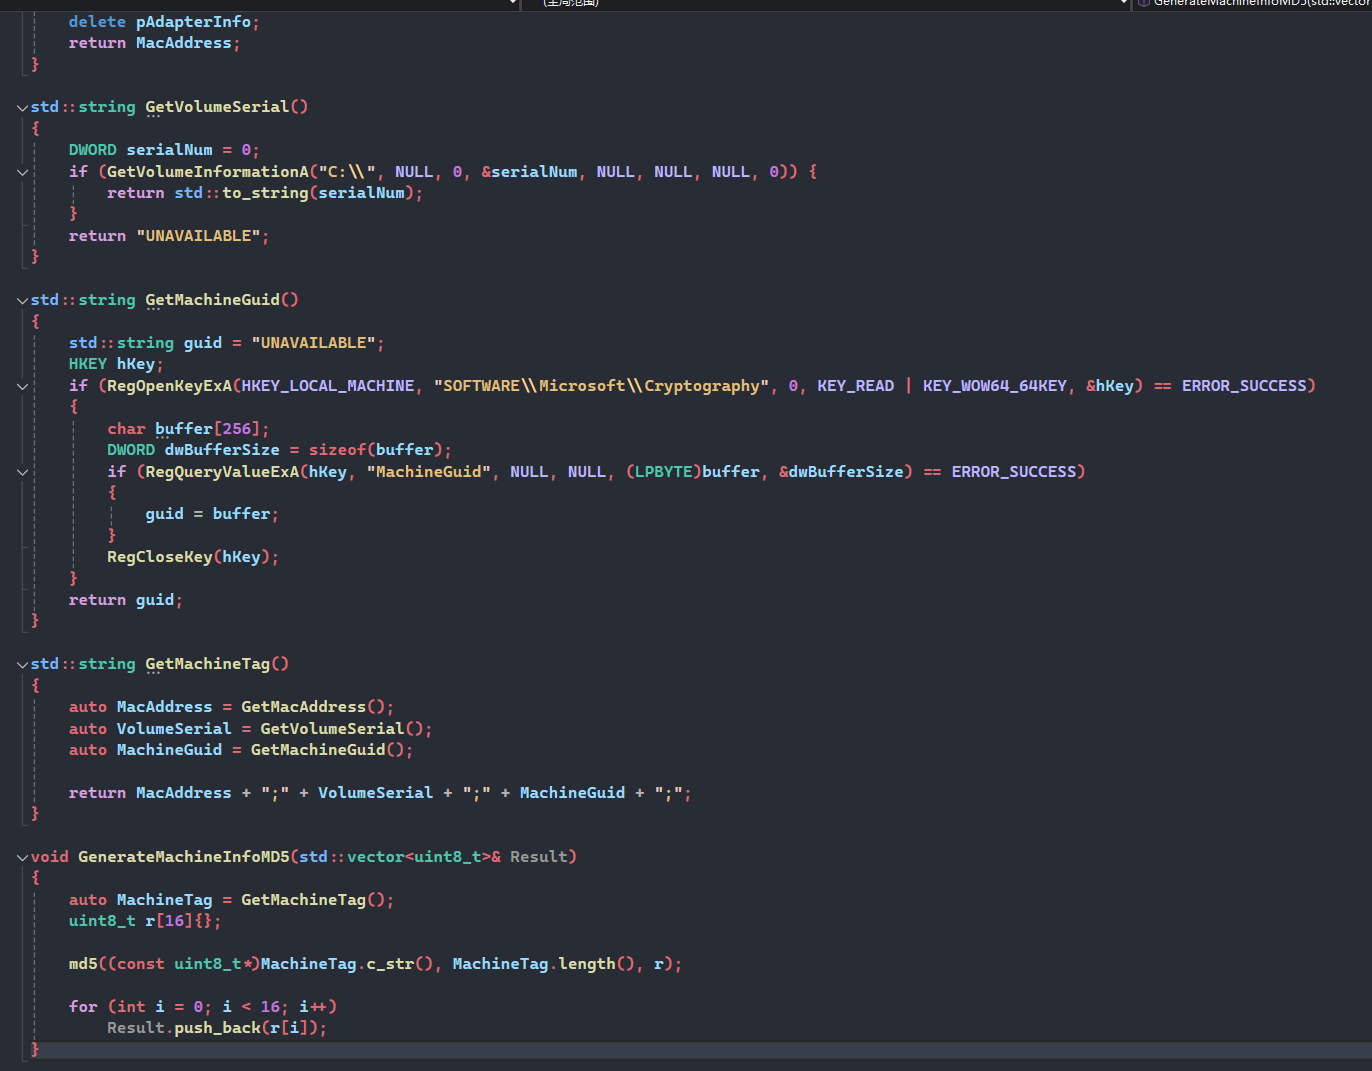Fold the GenerateMachineInfoMD5 function
Viewport: 1372px width, 1071px height.
pos(22,857)
